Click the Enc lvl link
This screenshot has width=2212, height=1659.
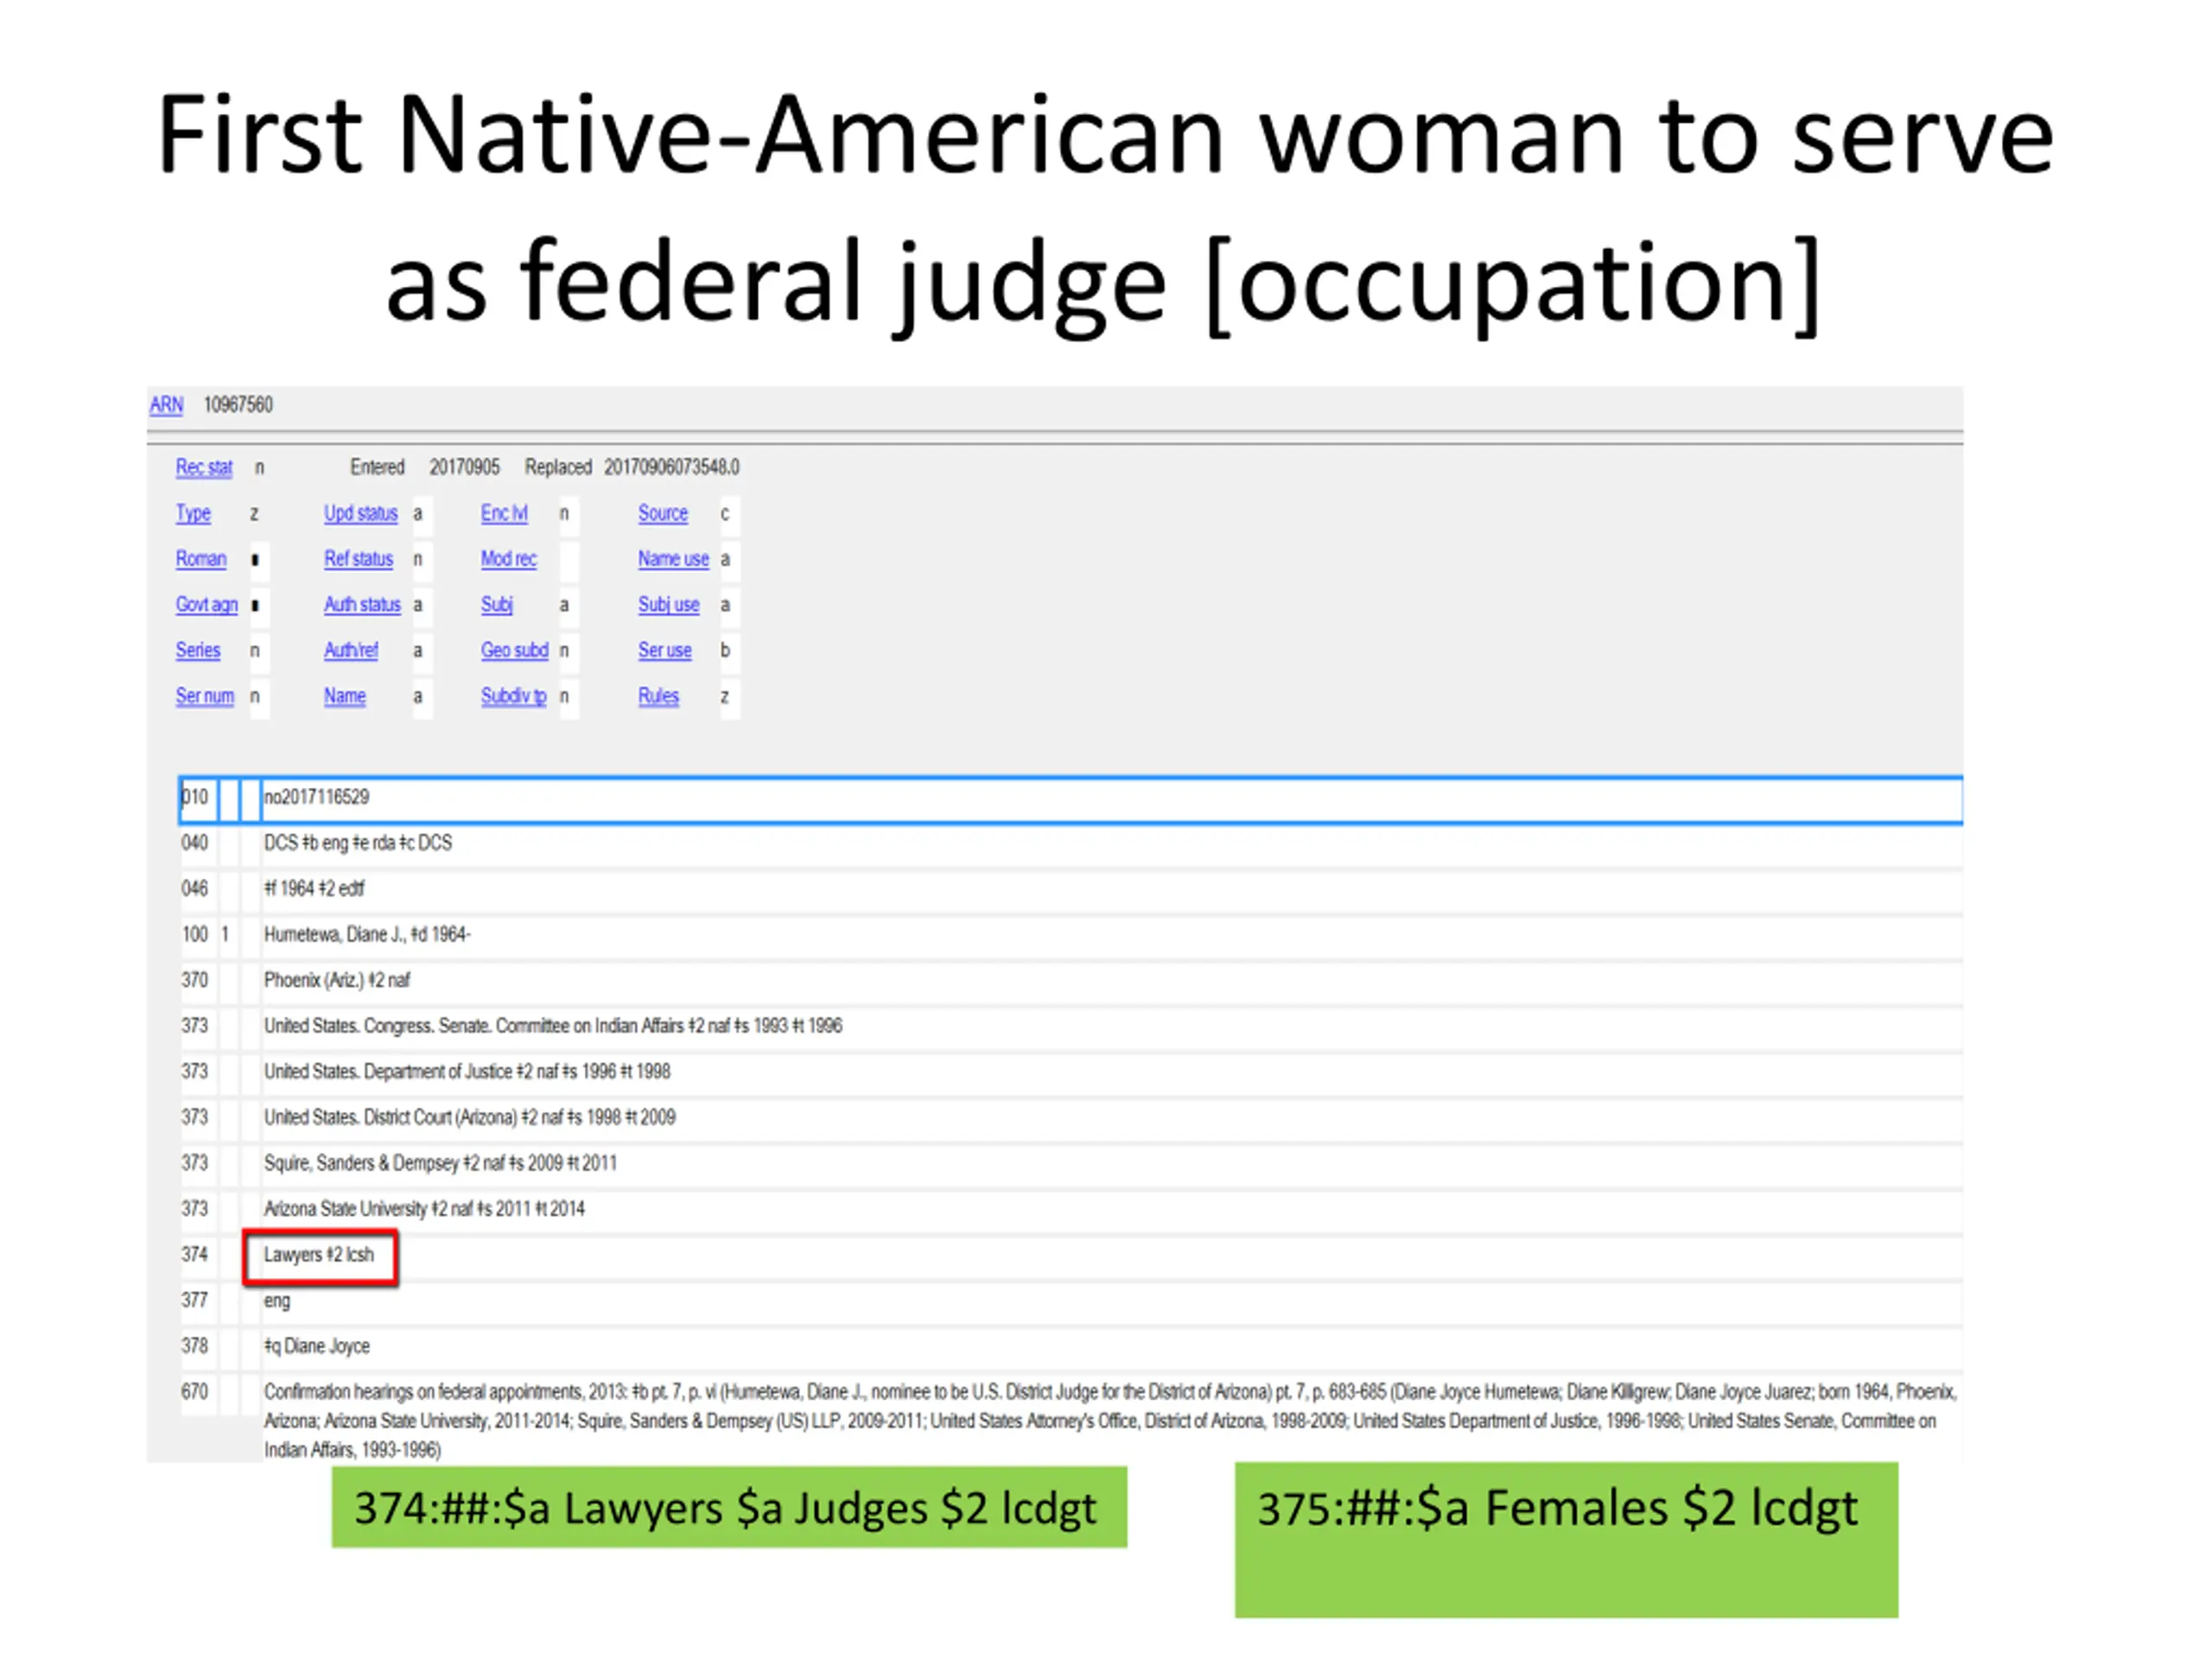point(504,513)
